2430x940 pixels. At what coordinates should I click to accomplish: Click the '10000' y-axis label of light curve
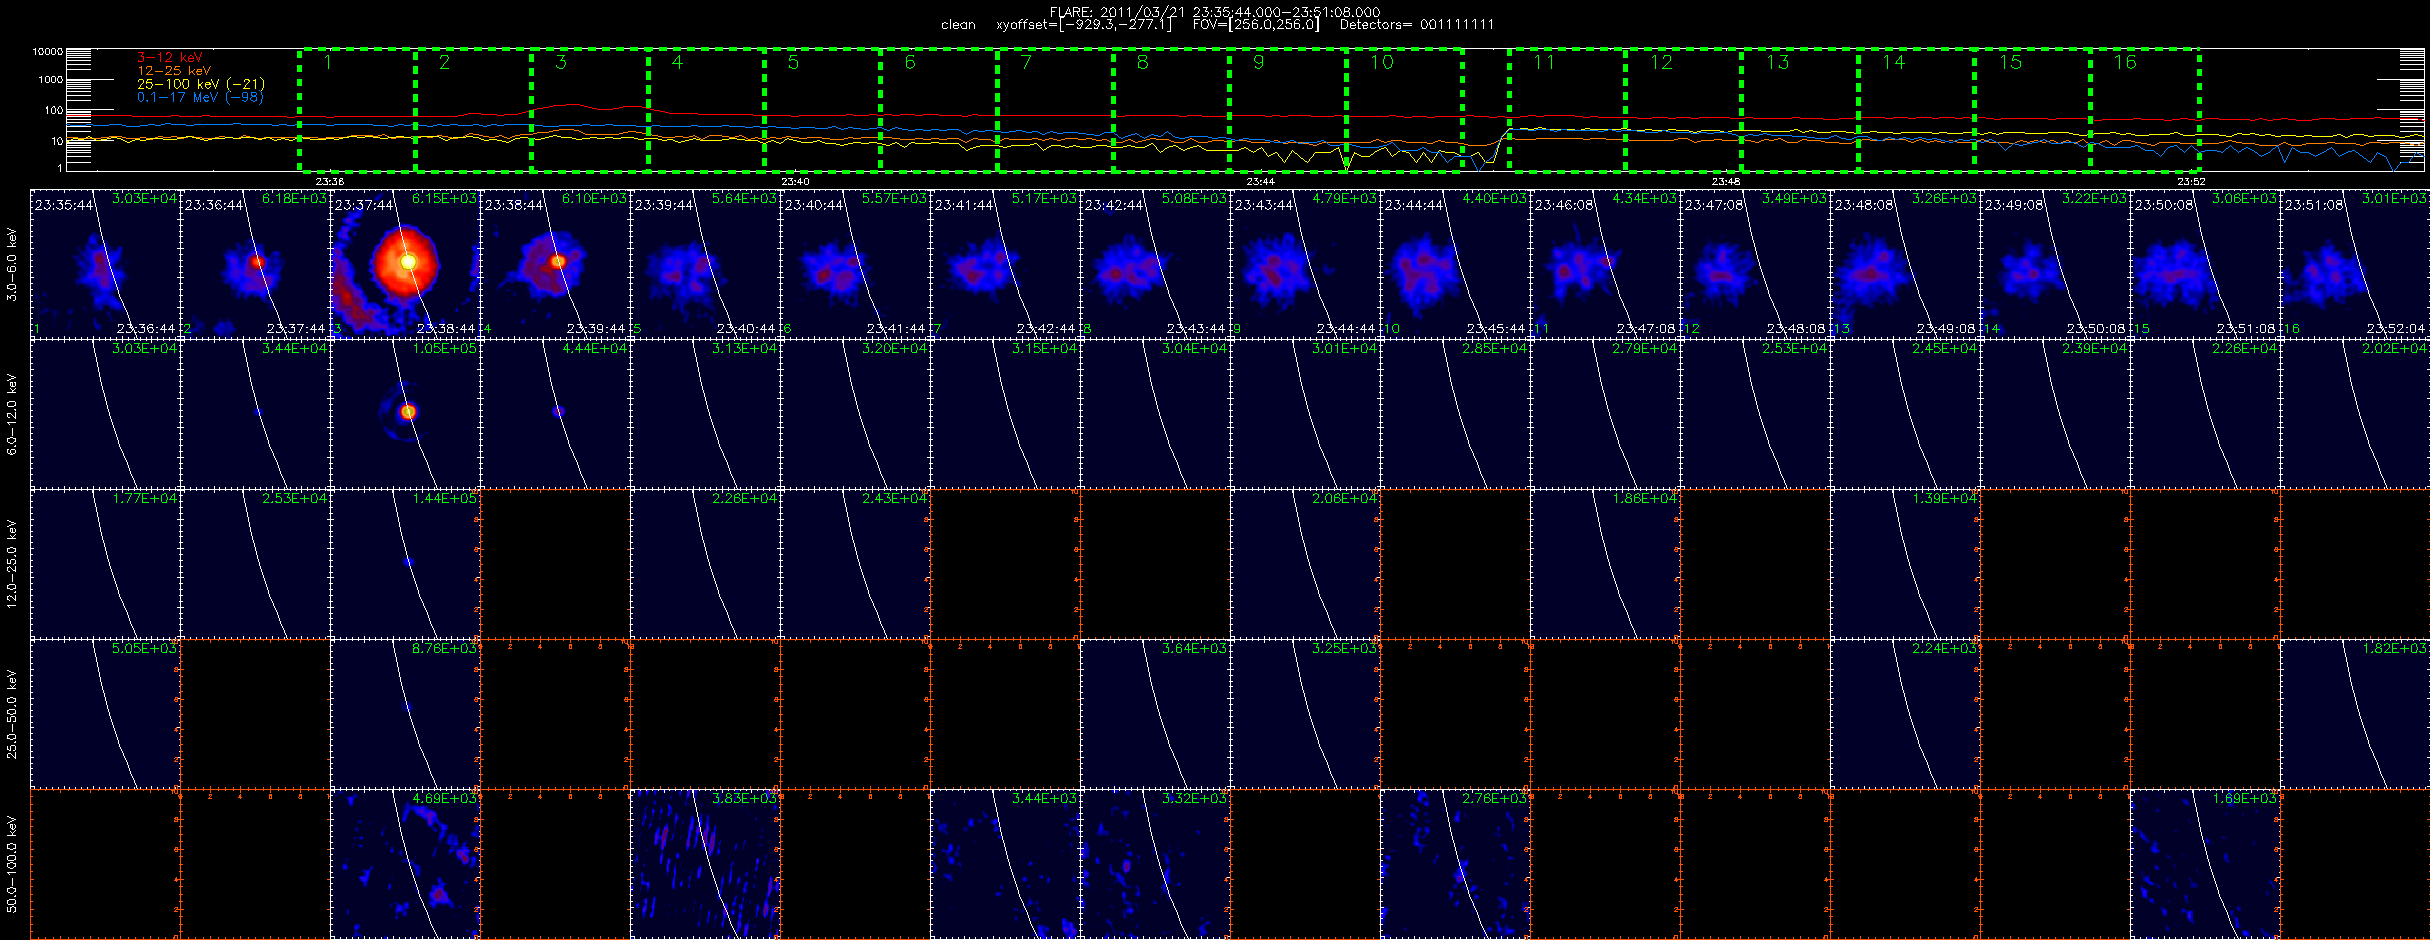[47, 51]
